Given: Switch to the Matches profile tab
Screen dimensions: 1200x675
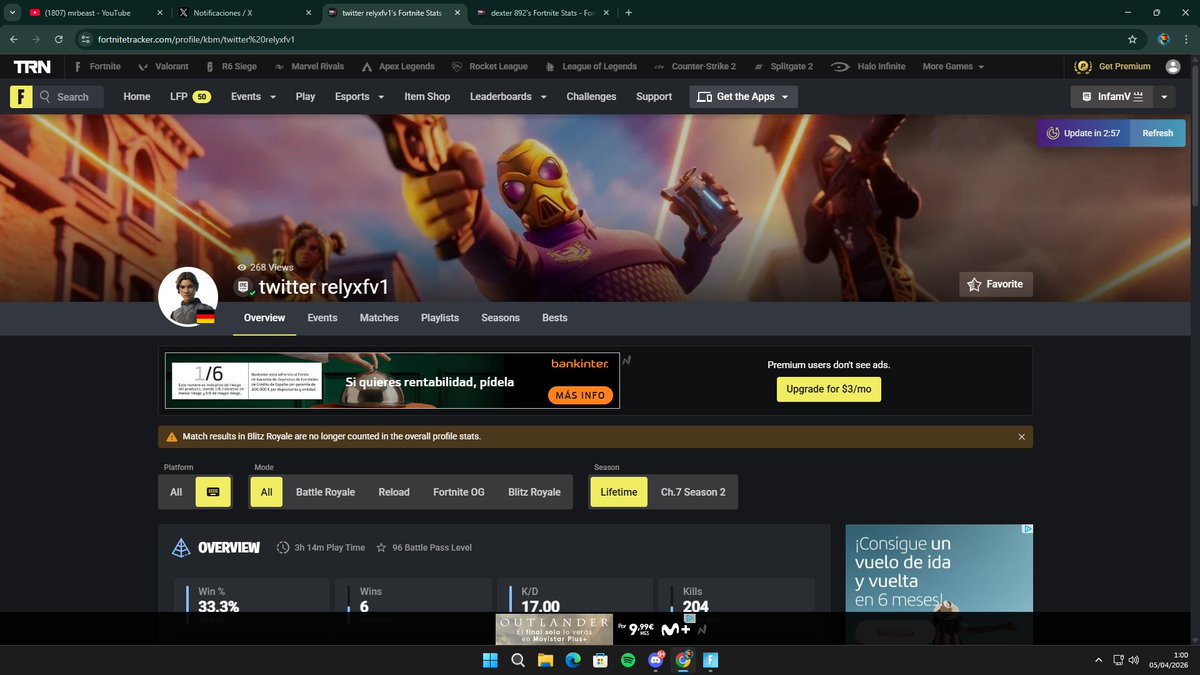Looking at the screenshot, I should click(379, 318).
